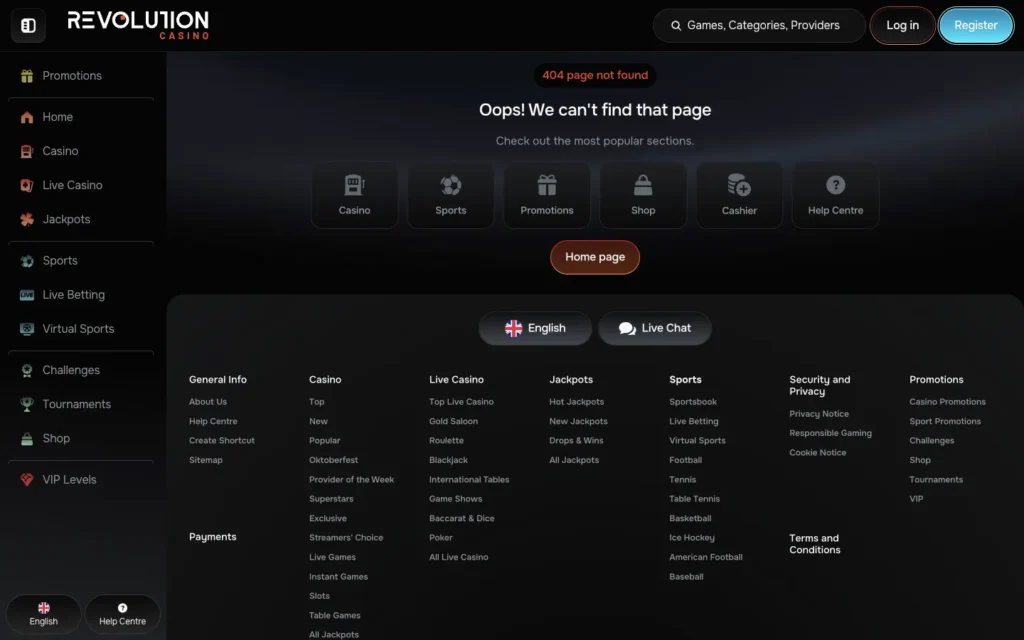This screenshot has height=640, width=1024.
Task: Open the Casino tile in popular sections
Action: click(x=355, y=195)
